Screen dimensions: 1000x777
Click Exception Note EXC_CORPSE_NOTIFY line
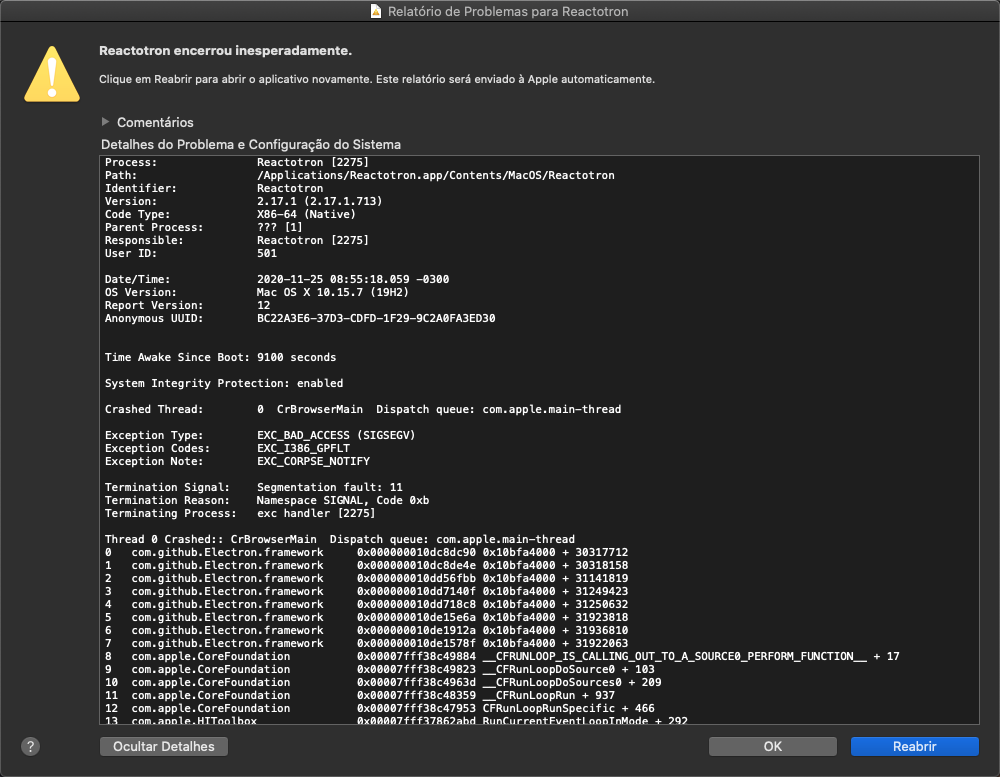pyautogui.click(x=237, y=461)
